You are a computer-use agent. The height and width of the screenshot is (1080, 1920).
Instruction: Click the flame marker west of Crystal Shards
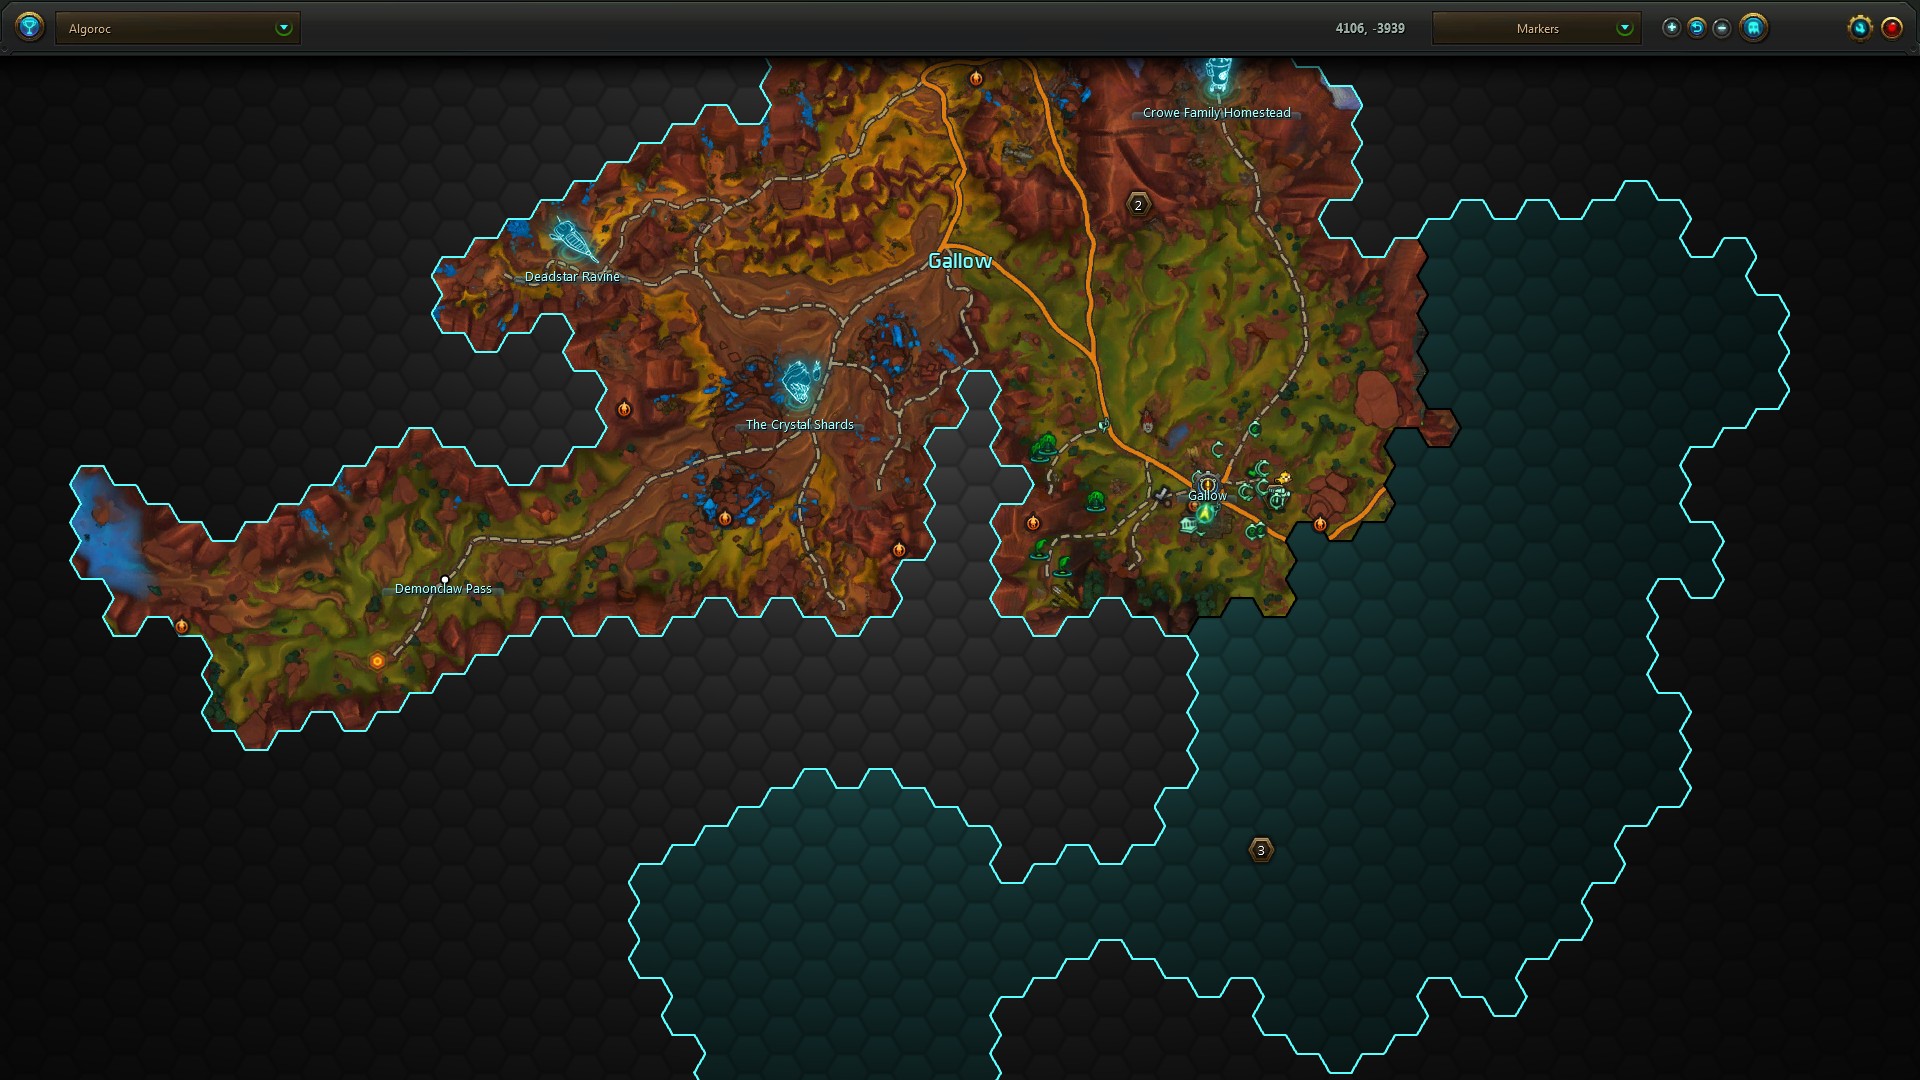(x=624, y=408)
